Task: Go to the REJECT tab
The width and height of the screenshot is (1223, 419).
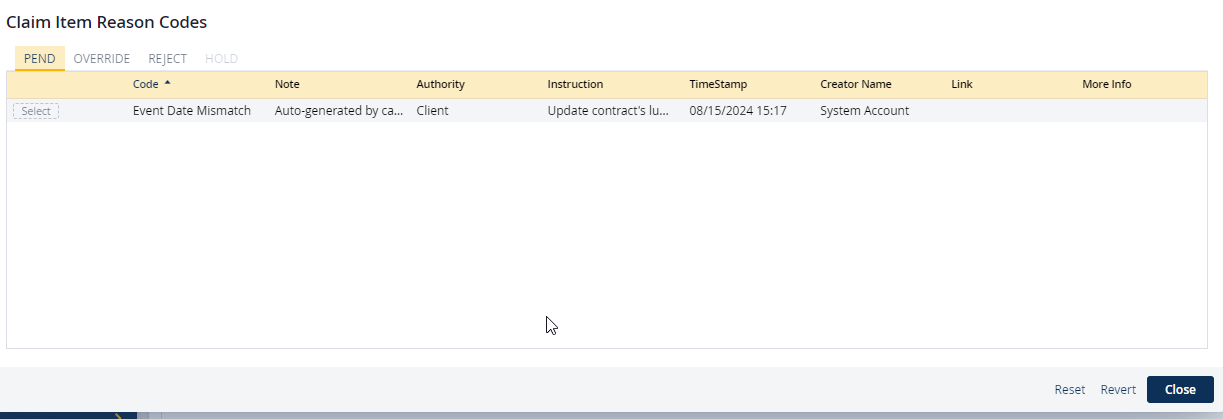Action: (x=167, y=59)
